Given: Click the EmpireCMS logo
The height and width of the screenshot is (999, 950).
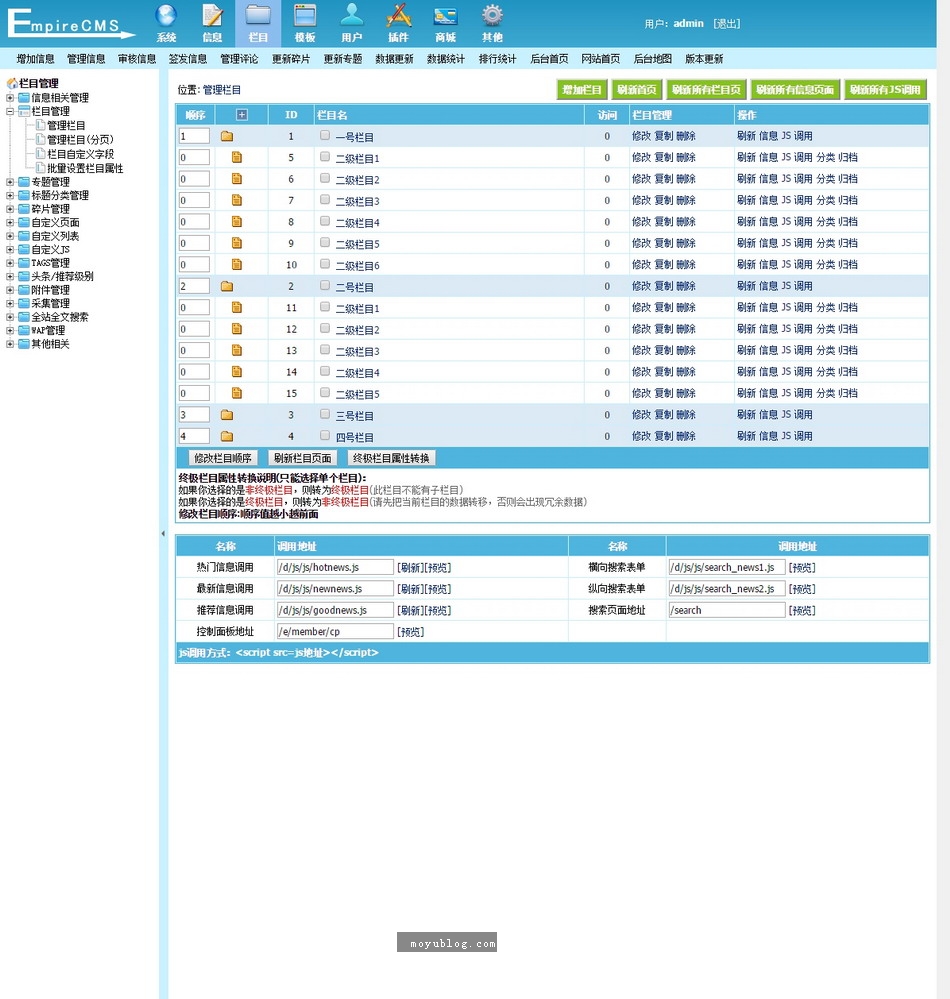Looking at the screenshot, I should [70, 23].
